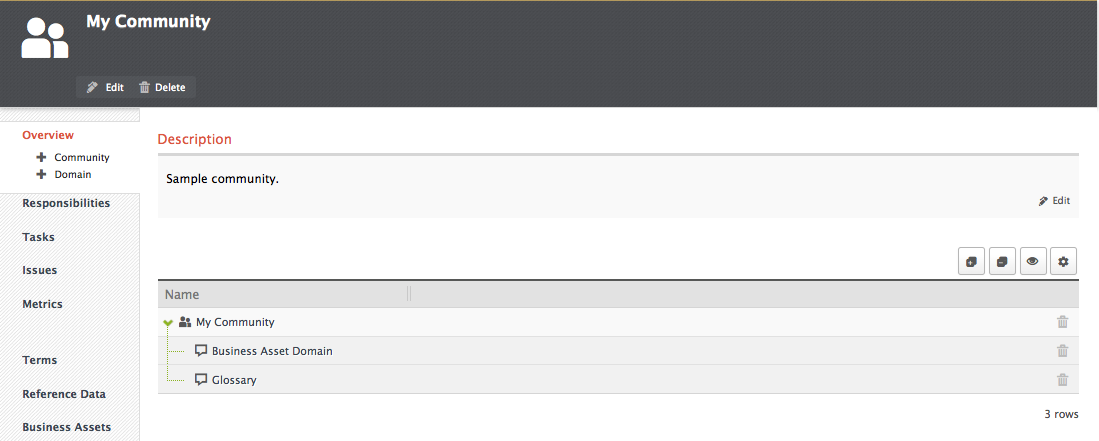
Task: Click trash icon on My Community row
Action: [1063, 322]
